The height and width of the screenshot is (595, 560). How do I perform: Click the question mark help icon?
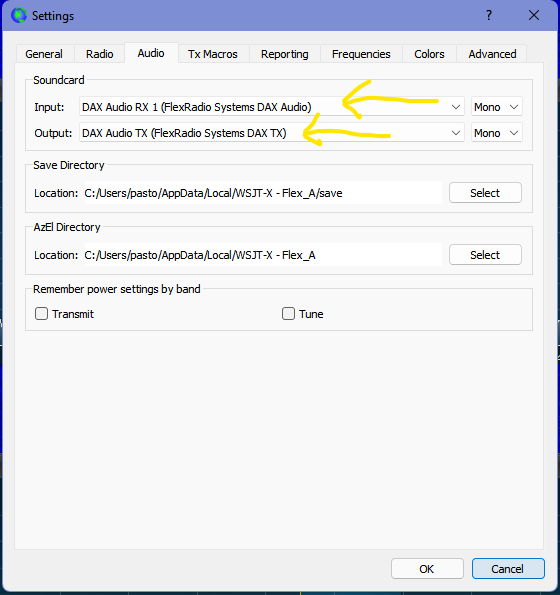pos(489,16)
